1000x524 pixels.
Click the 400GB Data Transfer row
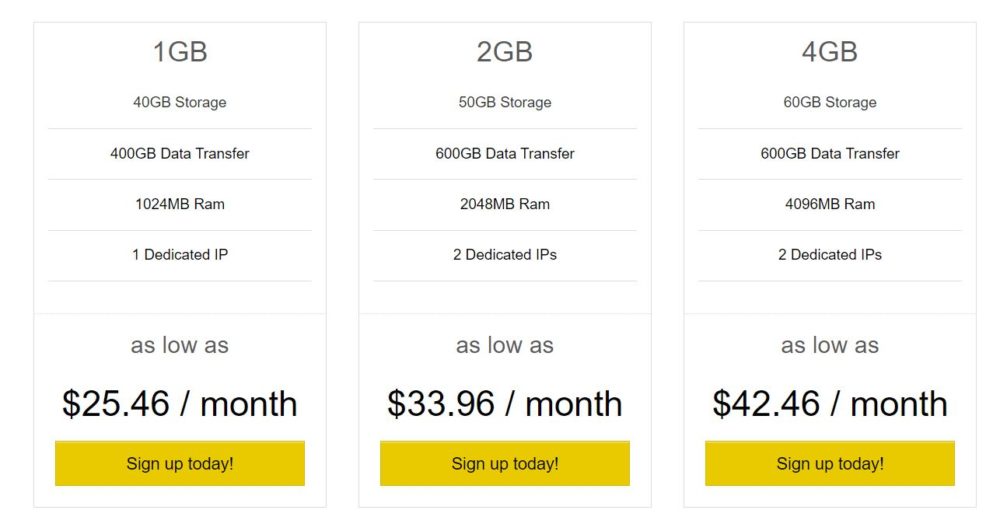180,154
